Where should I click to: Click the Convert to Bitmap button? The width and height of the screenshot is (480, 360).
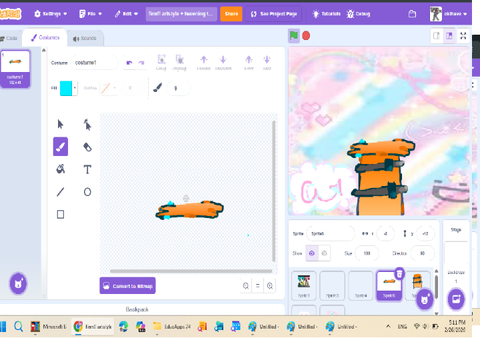coord(128,286)
